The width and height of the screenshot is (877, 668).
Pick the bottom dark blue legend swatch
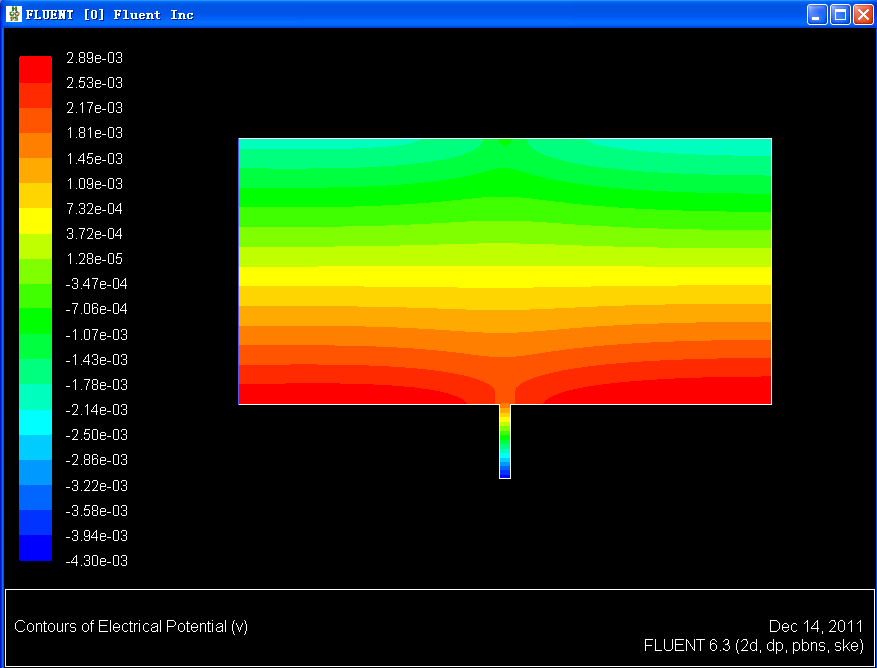click(35, 548)
